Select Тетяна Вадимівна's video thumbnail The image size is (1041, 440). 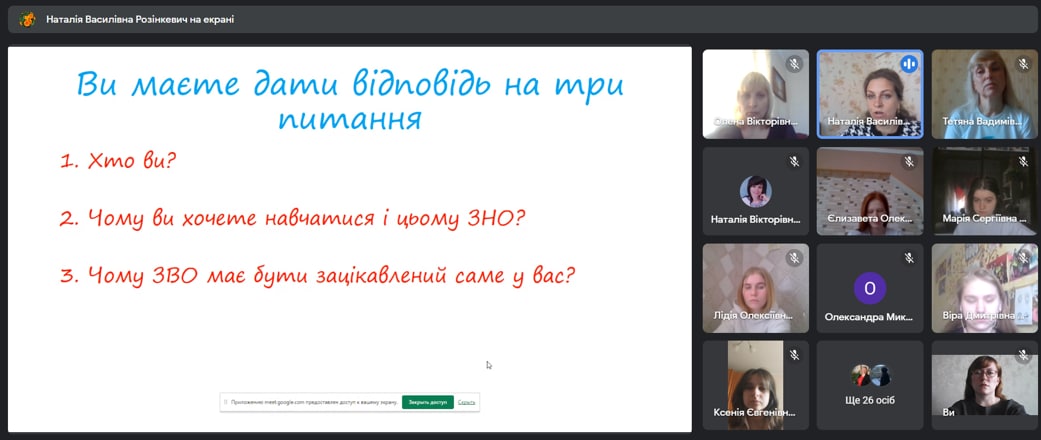(x=985, y=94)
